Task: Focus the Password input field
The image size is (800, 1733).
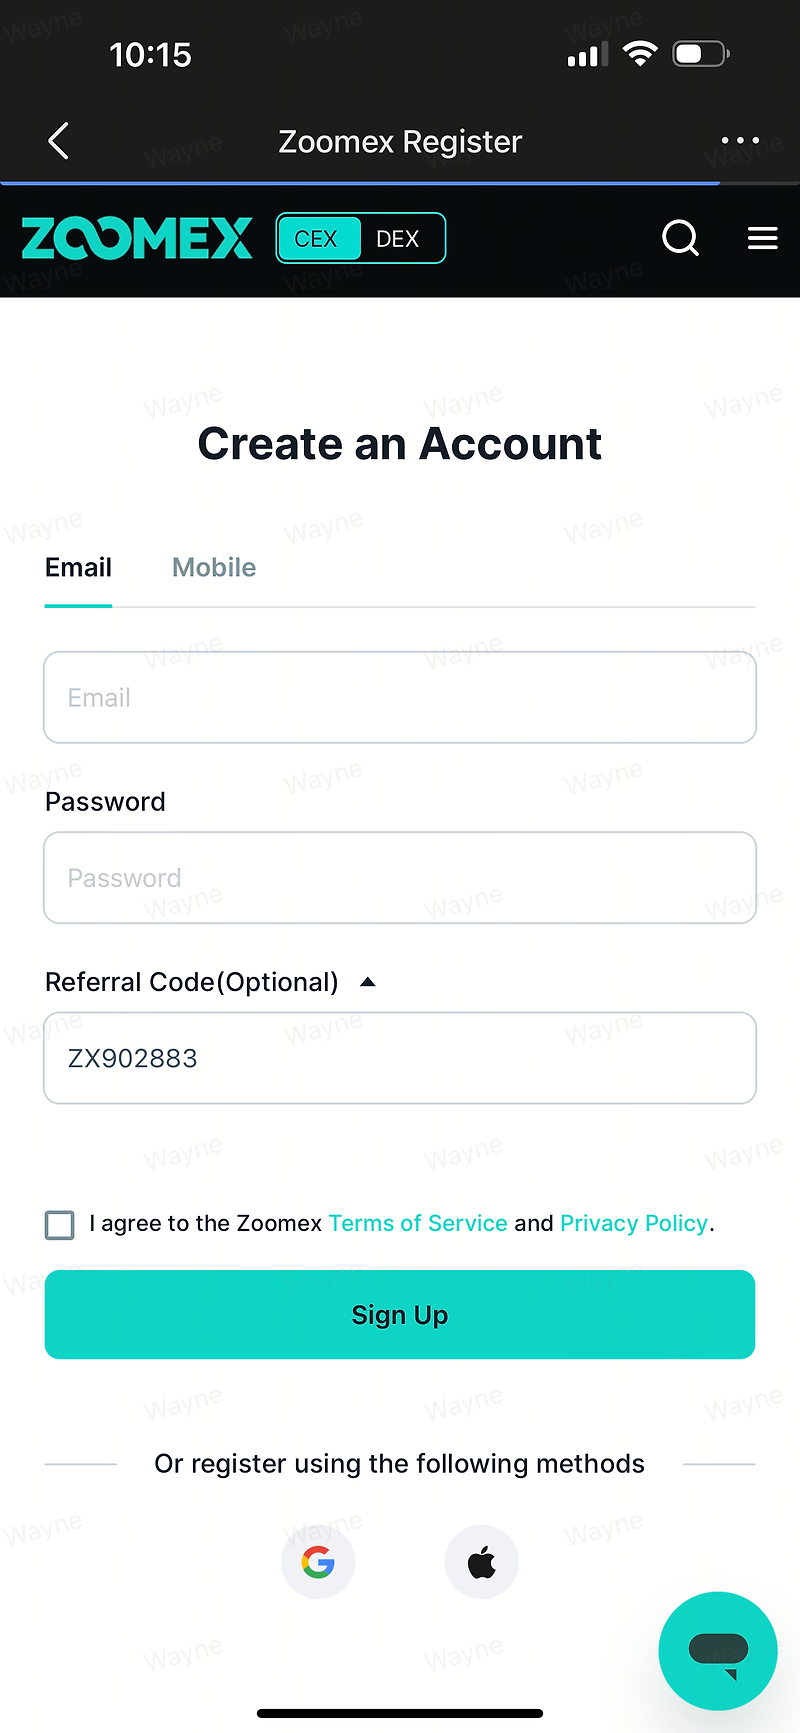Action: 400,877
